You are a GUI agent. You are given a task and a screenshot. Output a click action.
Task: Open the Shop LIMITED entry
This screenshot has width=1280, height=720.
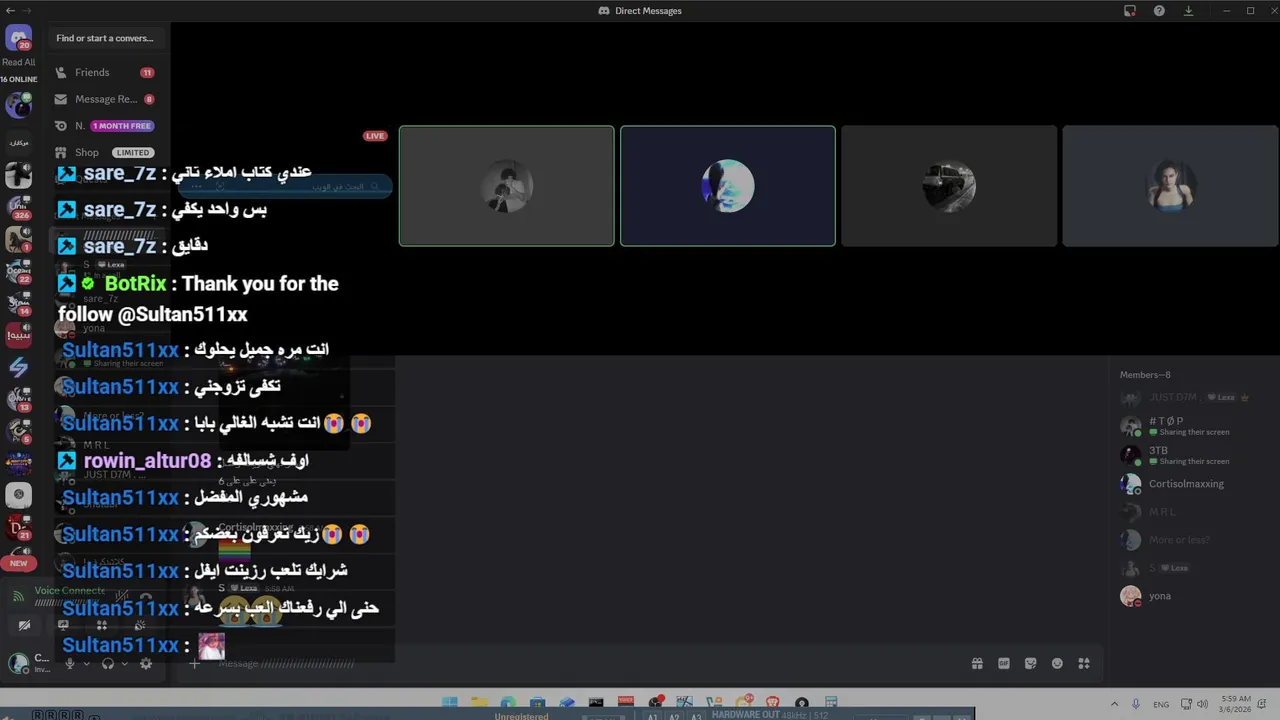105,152
